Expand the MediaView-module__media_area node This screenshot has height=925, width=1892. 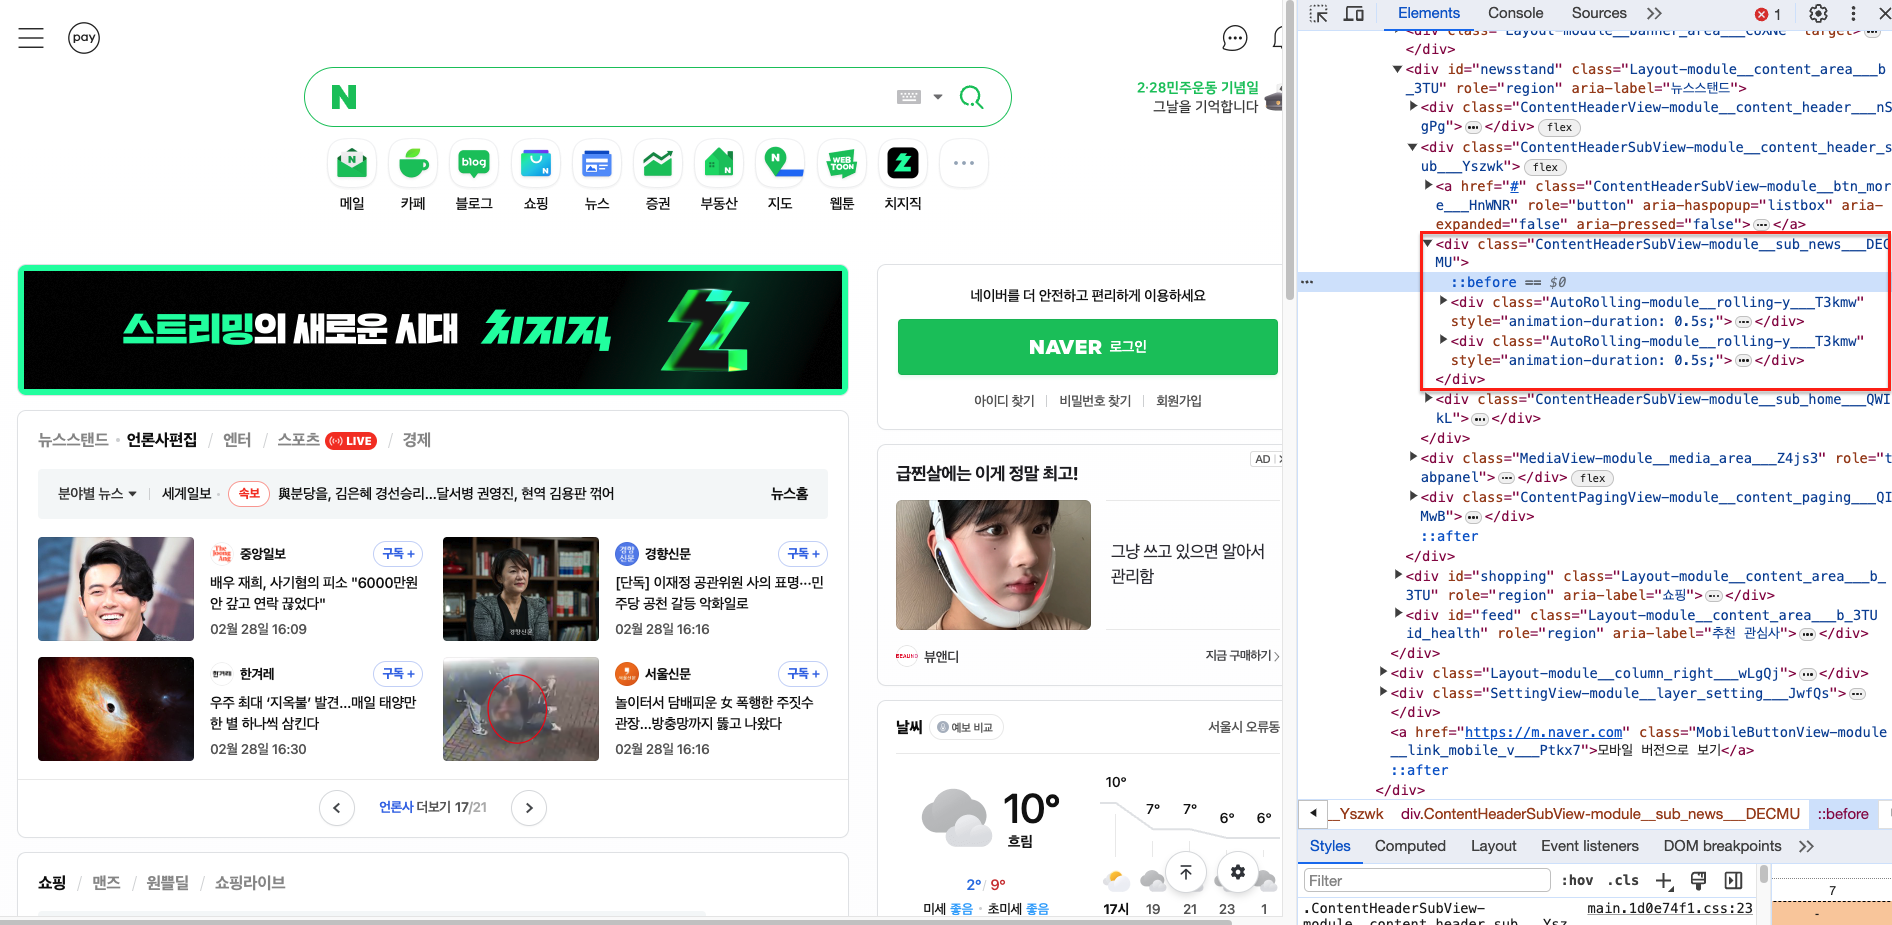[x=1412, y=457]
